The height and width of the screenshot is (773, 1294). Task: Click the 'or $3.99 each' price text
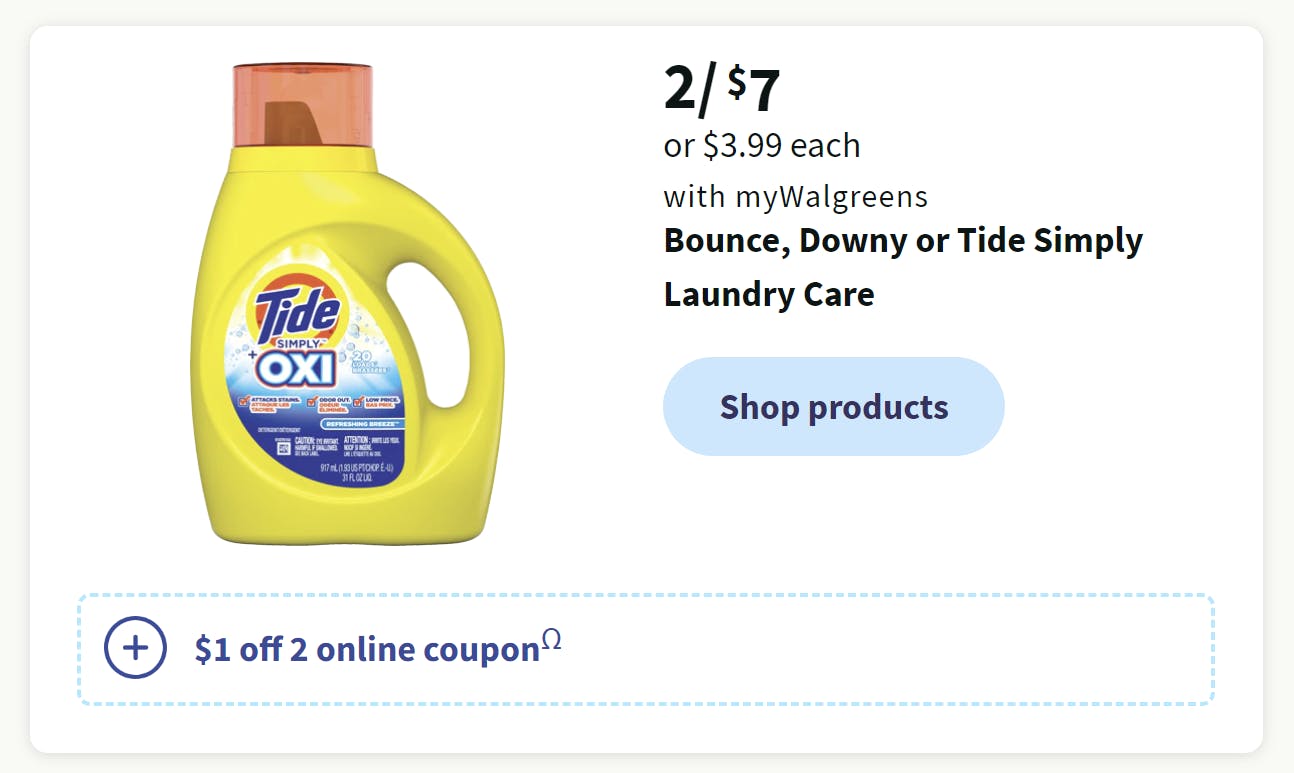tap(762, 146)
